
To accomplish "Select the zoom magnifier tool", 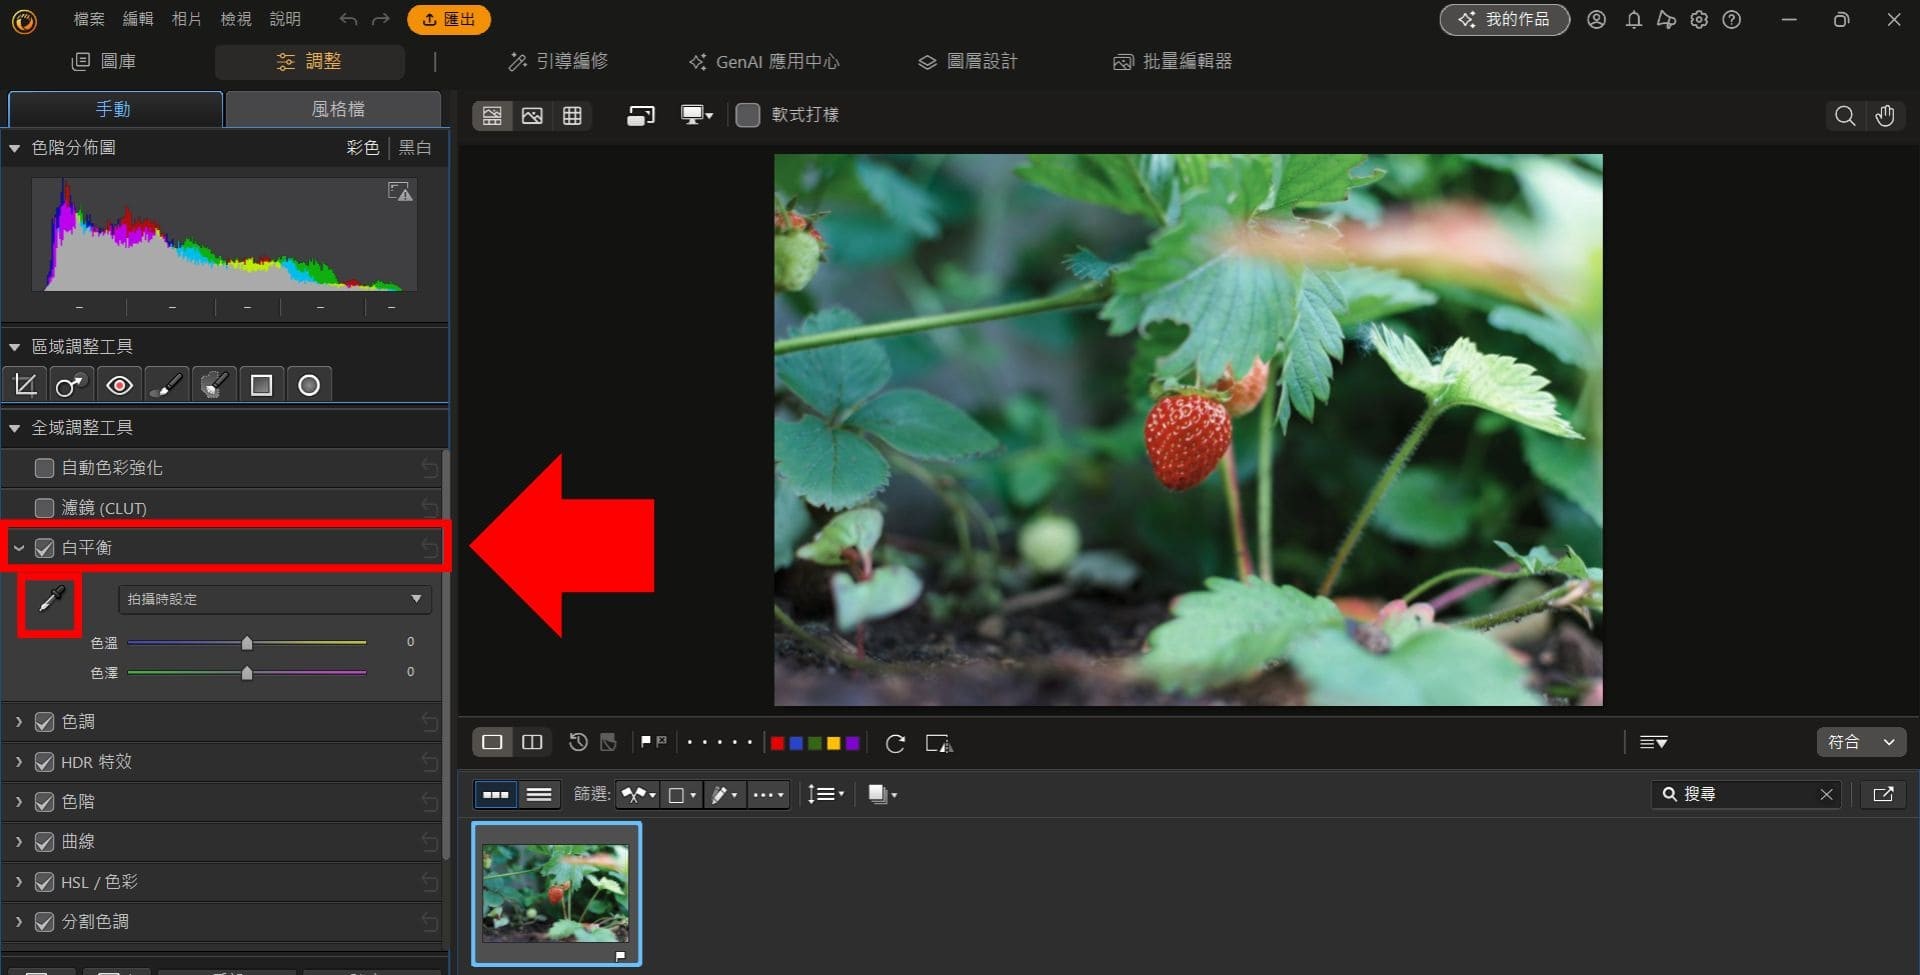I will pos(1845,116).
